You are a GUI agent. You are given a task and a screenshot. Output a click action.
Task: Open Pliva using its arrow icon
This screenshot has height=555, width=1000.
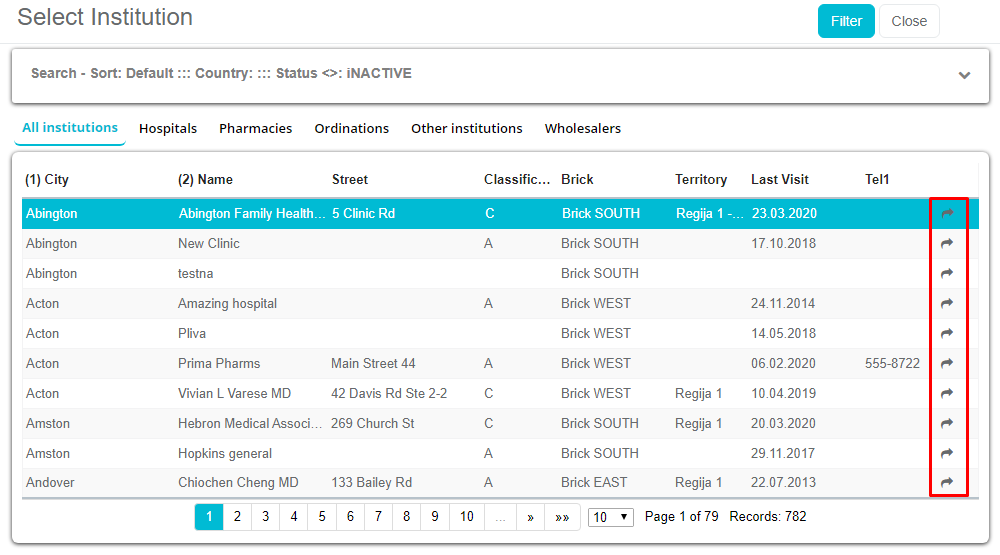(x=947, y=333)
